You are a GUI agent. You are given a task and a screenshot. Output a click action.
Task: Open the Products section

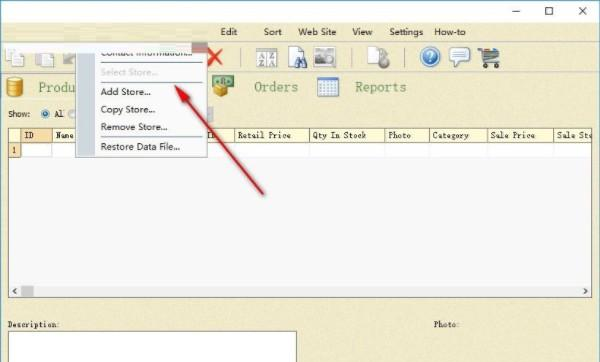tap(57, 87)
